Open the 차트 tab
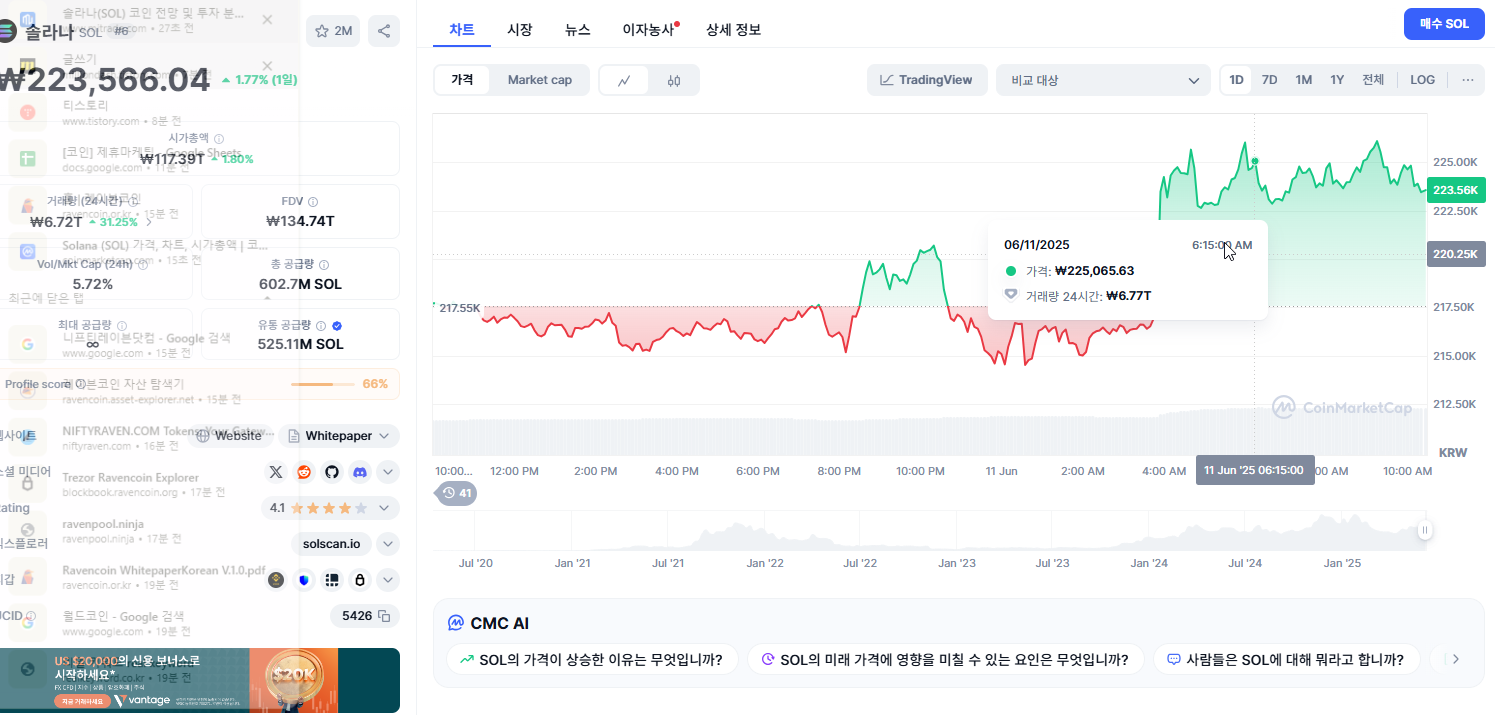Image resolution: width=1495 pixels, height=715 pixels. (x=462, y=30)
